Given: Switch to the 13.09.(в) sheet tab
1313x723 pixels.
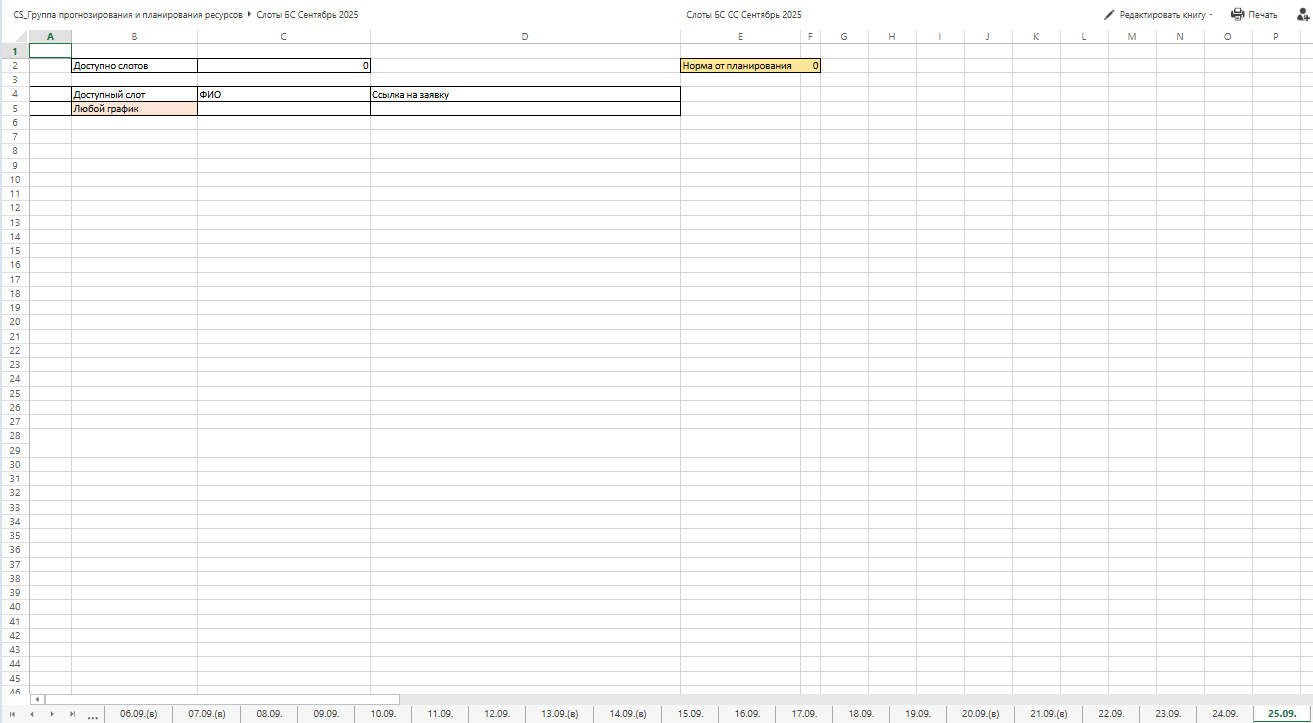Looking at the screenshot, I should [559, 714].
